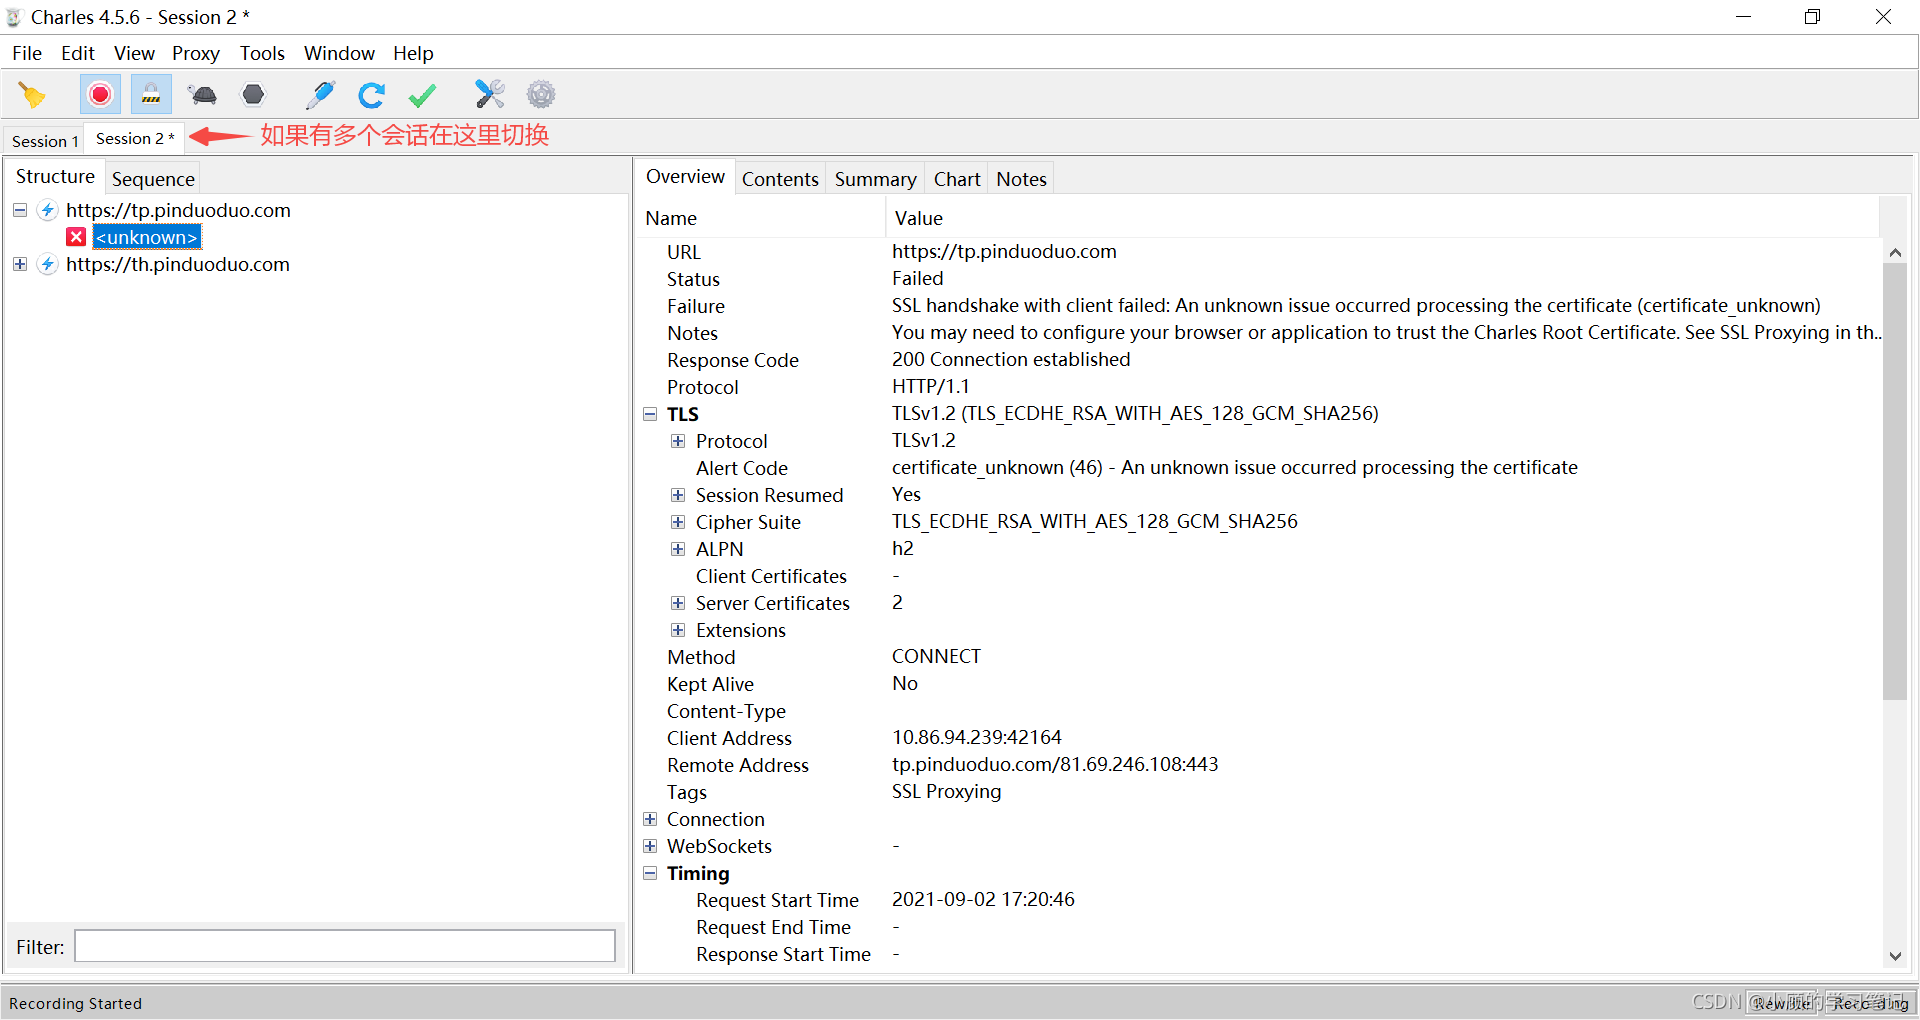Screen dimensions: 1920x1020
Task: Open the wrench Tools icon
Action: pyautogui.click(x=490, y=95)
